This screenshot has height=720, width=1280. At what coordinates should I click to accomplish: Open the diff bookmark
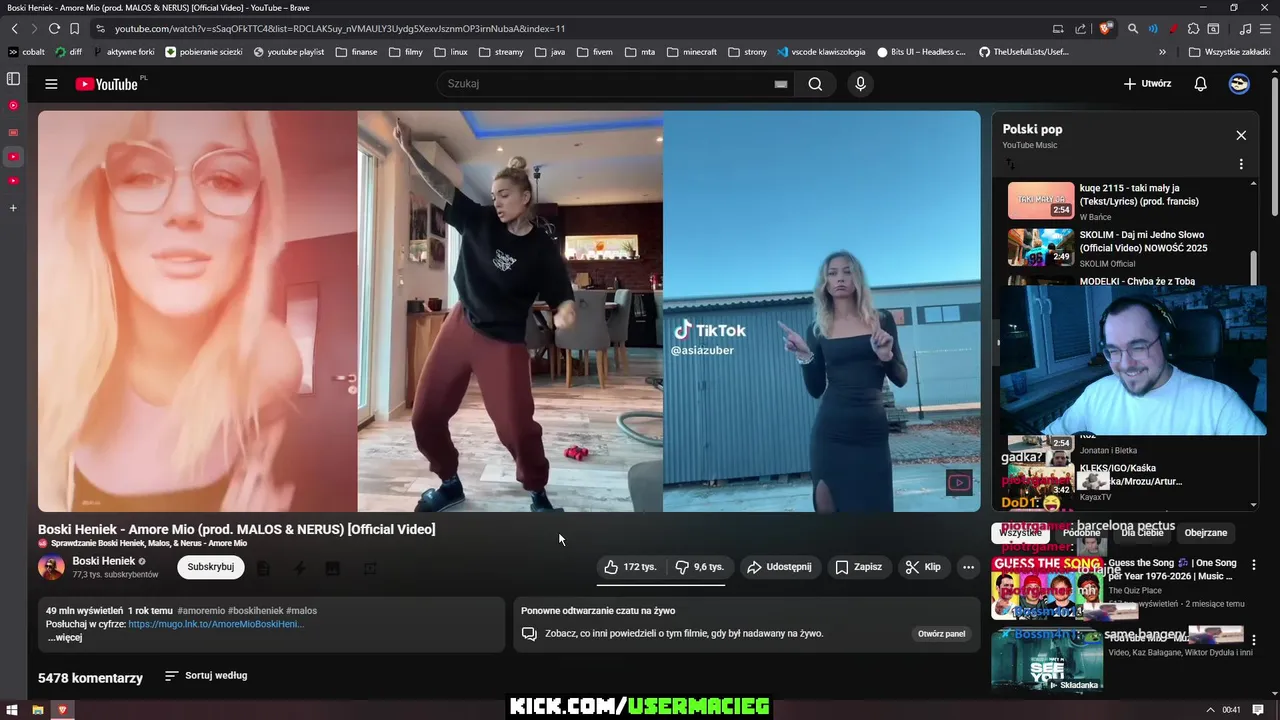click(x=69, y=52)
